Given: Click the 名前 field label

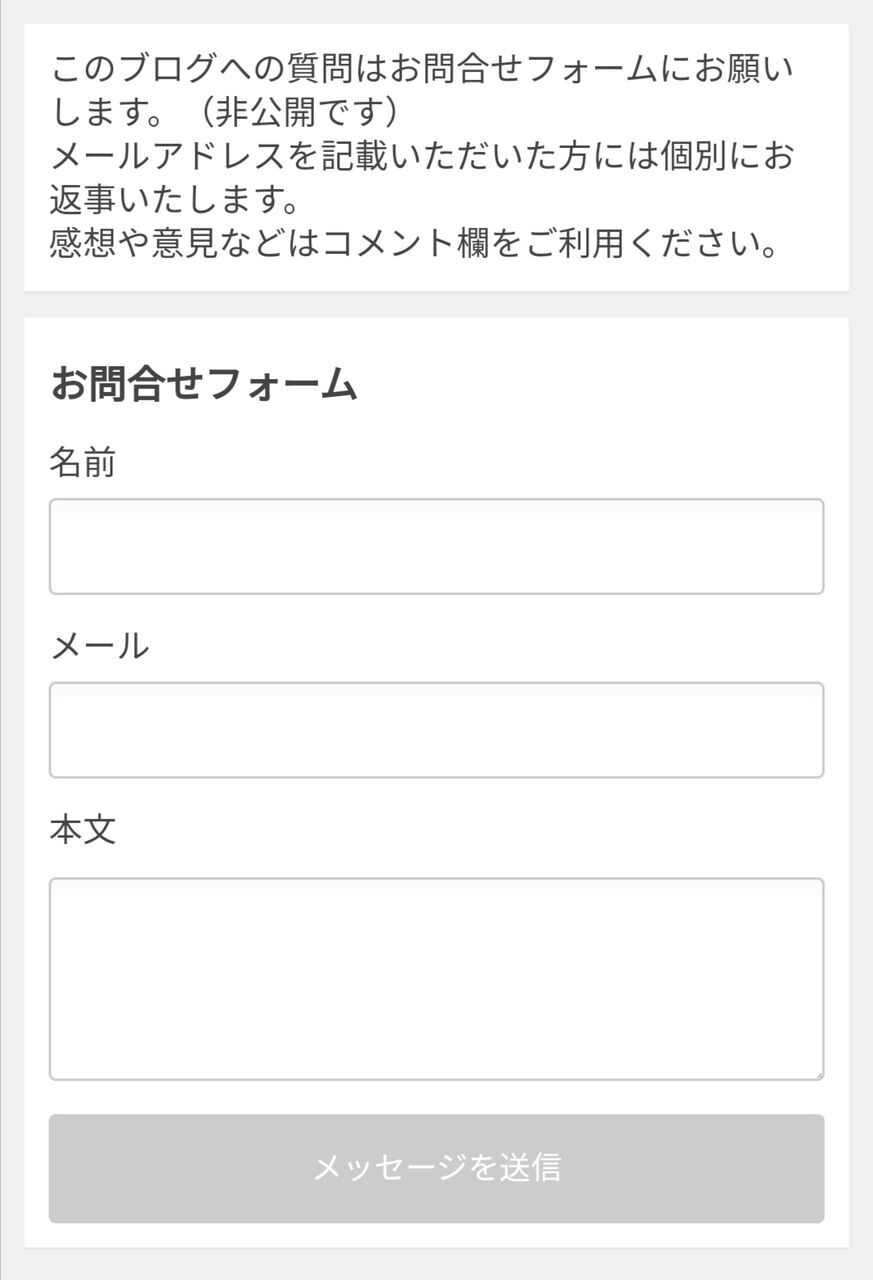Looking at the screenshot, I should (82, 463).
